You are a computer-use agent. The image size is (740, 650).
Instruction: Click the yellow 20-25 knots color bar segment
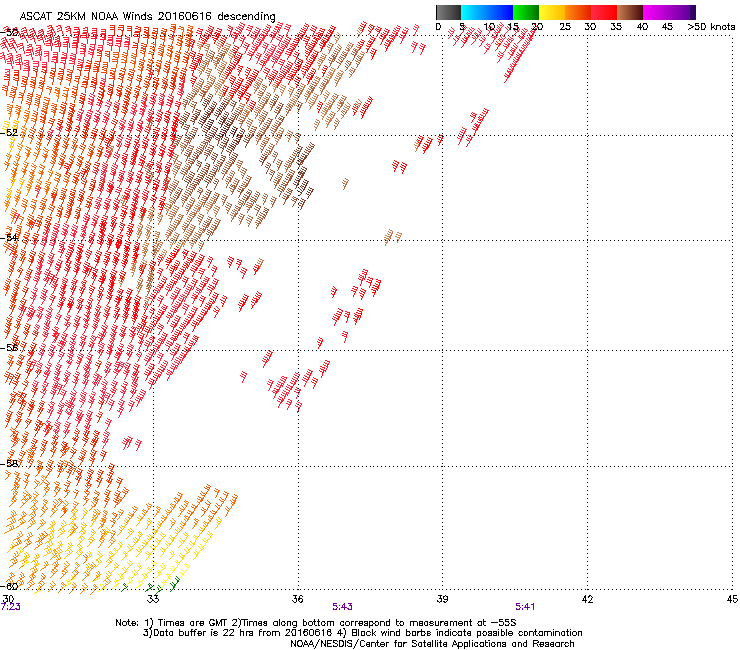[552, 12]
